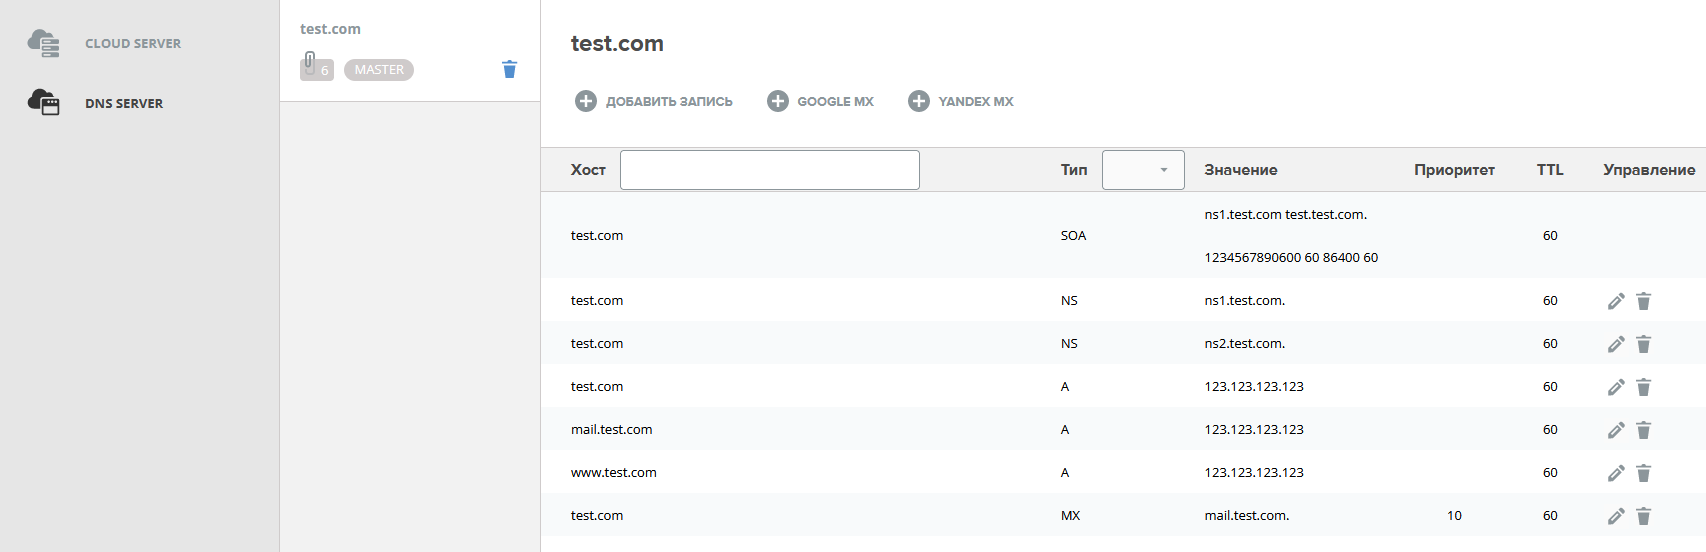Click the MASTER badge on test.com
The image size is (1706, 552).
pyautogui.click(x=379, y=70)
